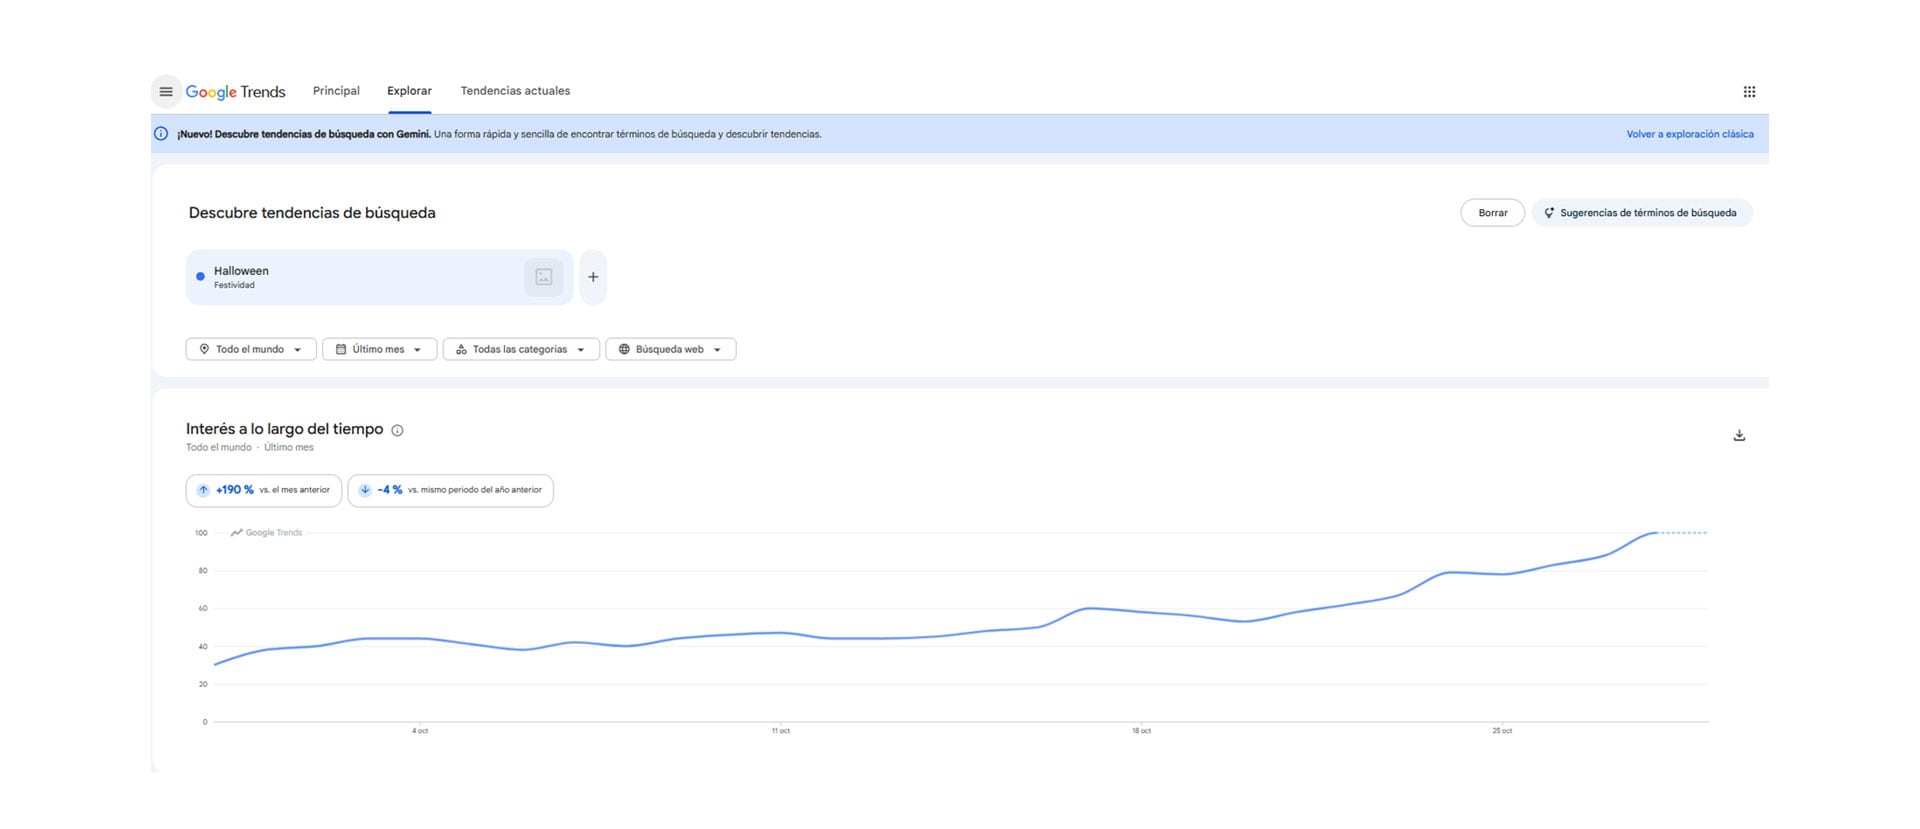Click info icon next to Interés a lo largo del tiempo
This screenshot has height=829, width=1920.
click(397, 431)
